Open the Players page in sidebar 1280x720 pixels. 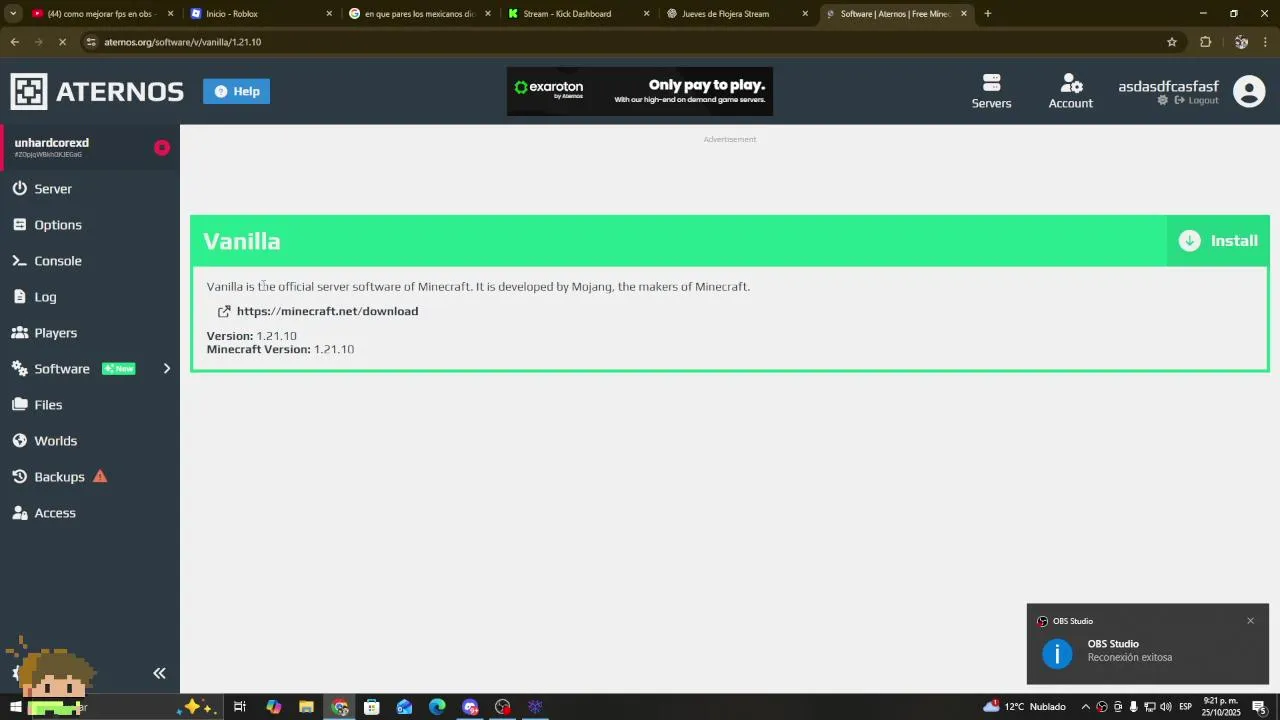(x=55, y=333)
